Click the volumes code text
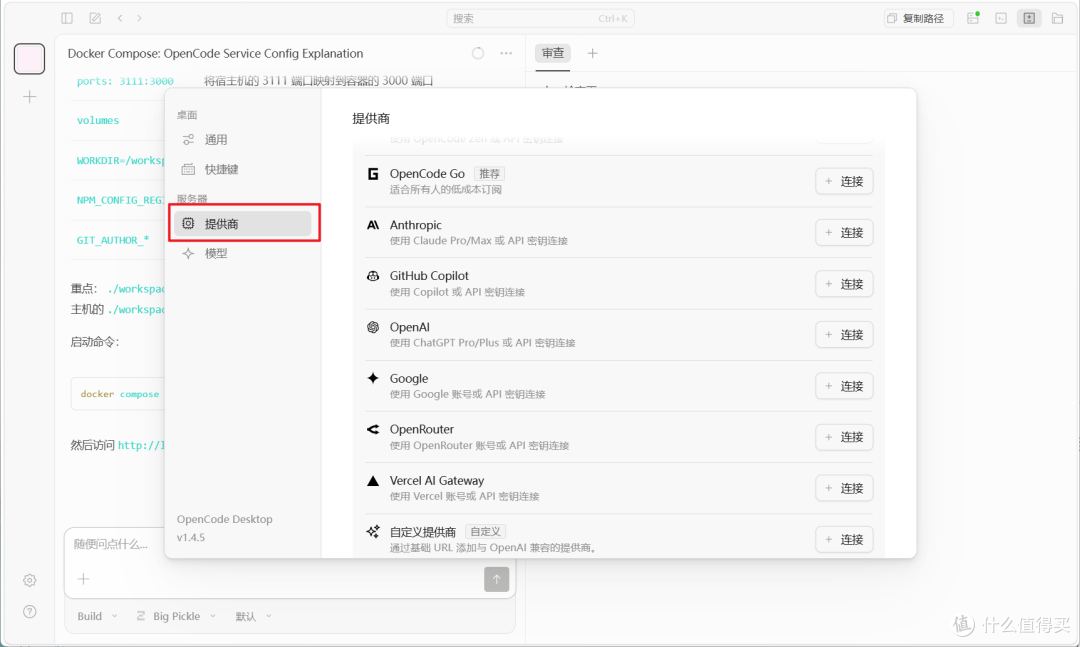This screenshot has height=647, width=1080. point(98,120)
